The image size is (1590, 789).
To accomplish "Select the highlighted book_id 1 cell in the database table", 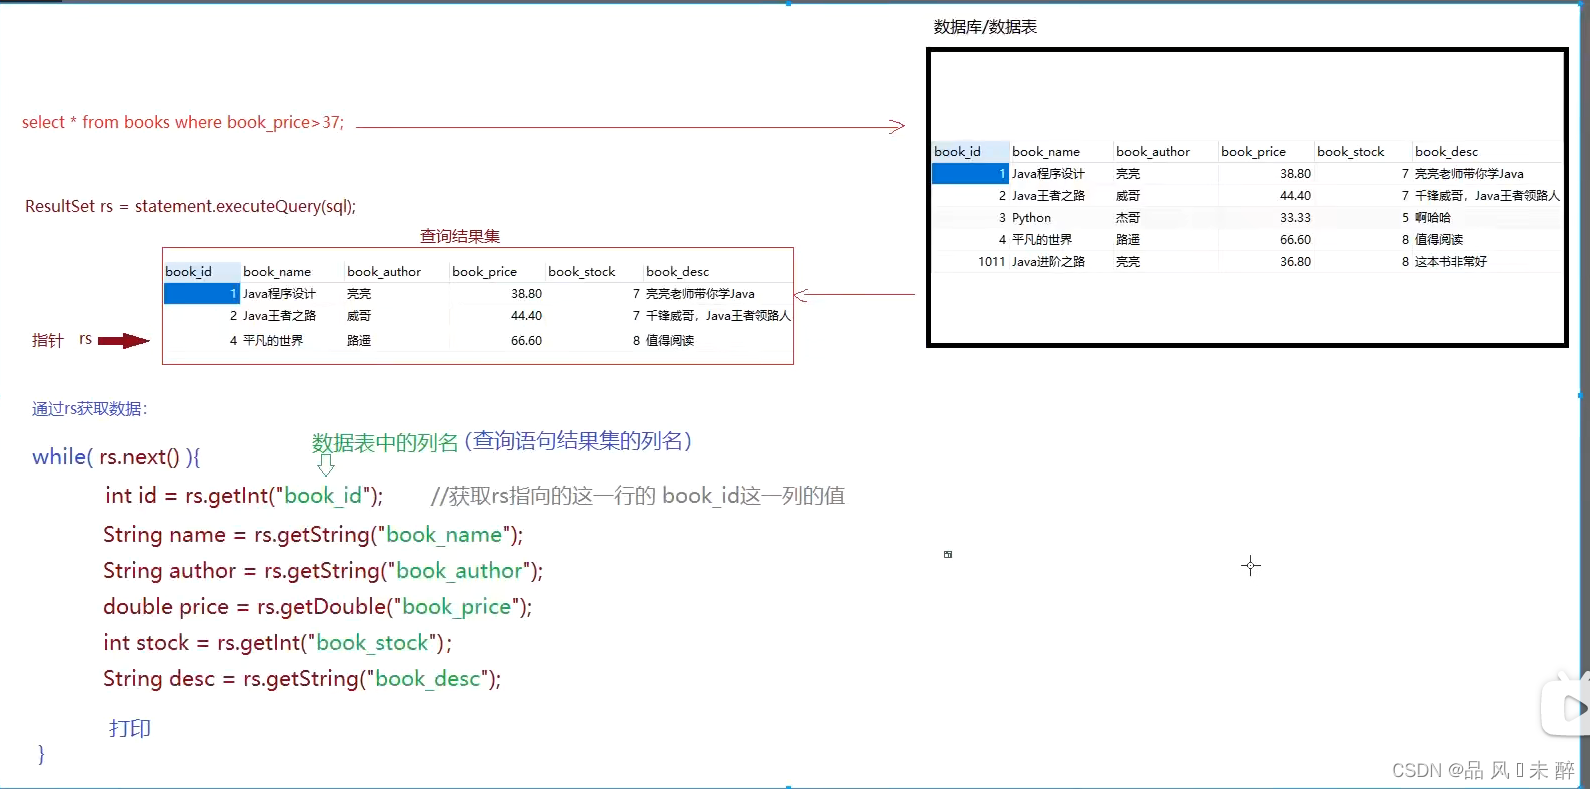I will [970, 174].
